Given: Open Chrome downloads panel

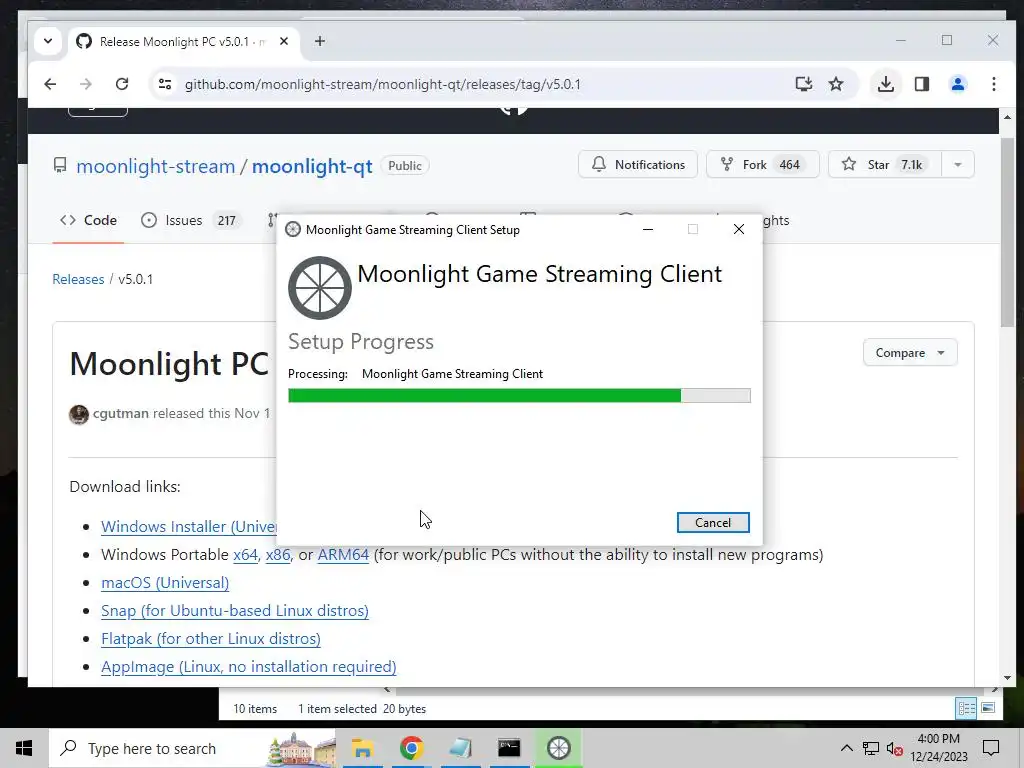Looking at the screenshot, I should tap(886, 84).
